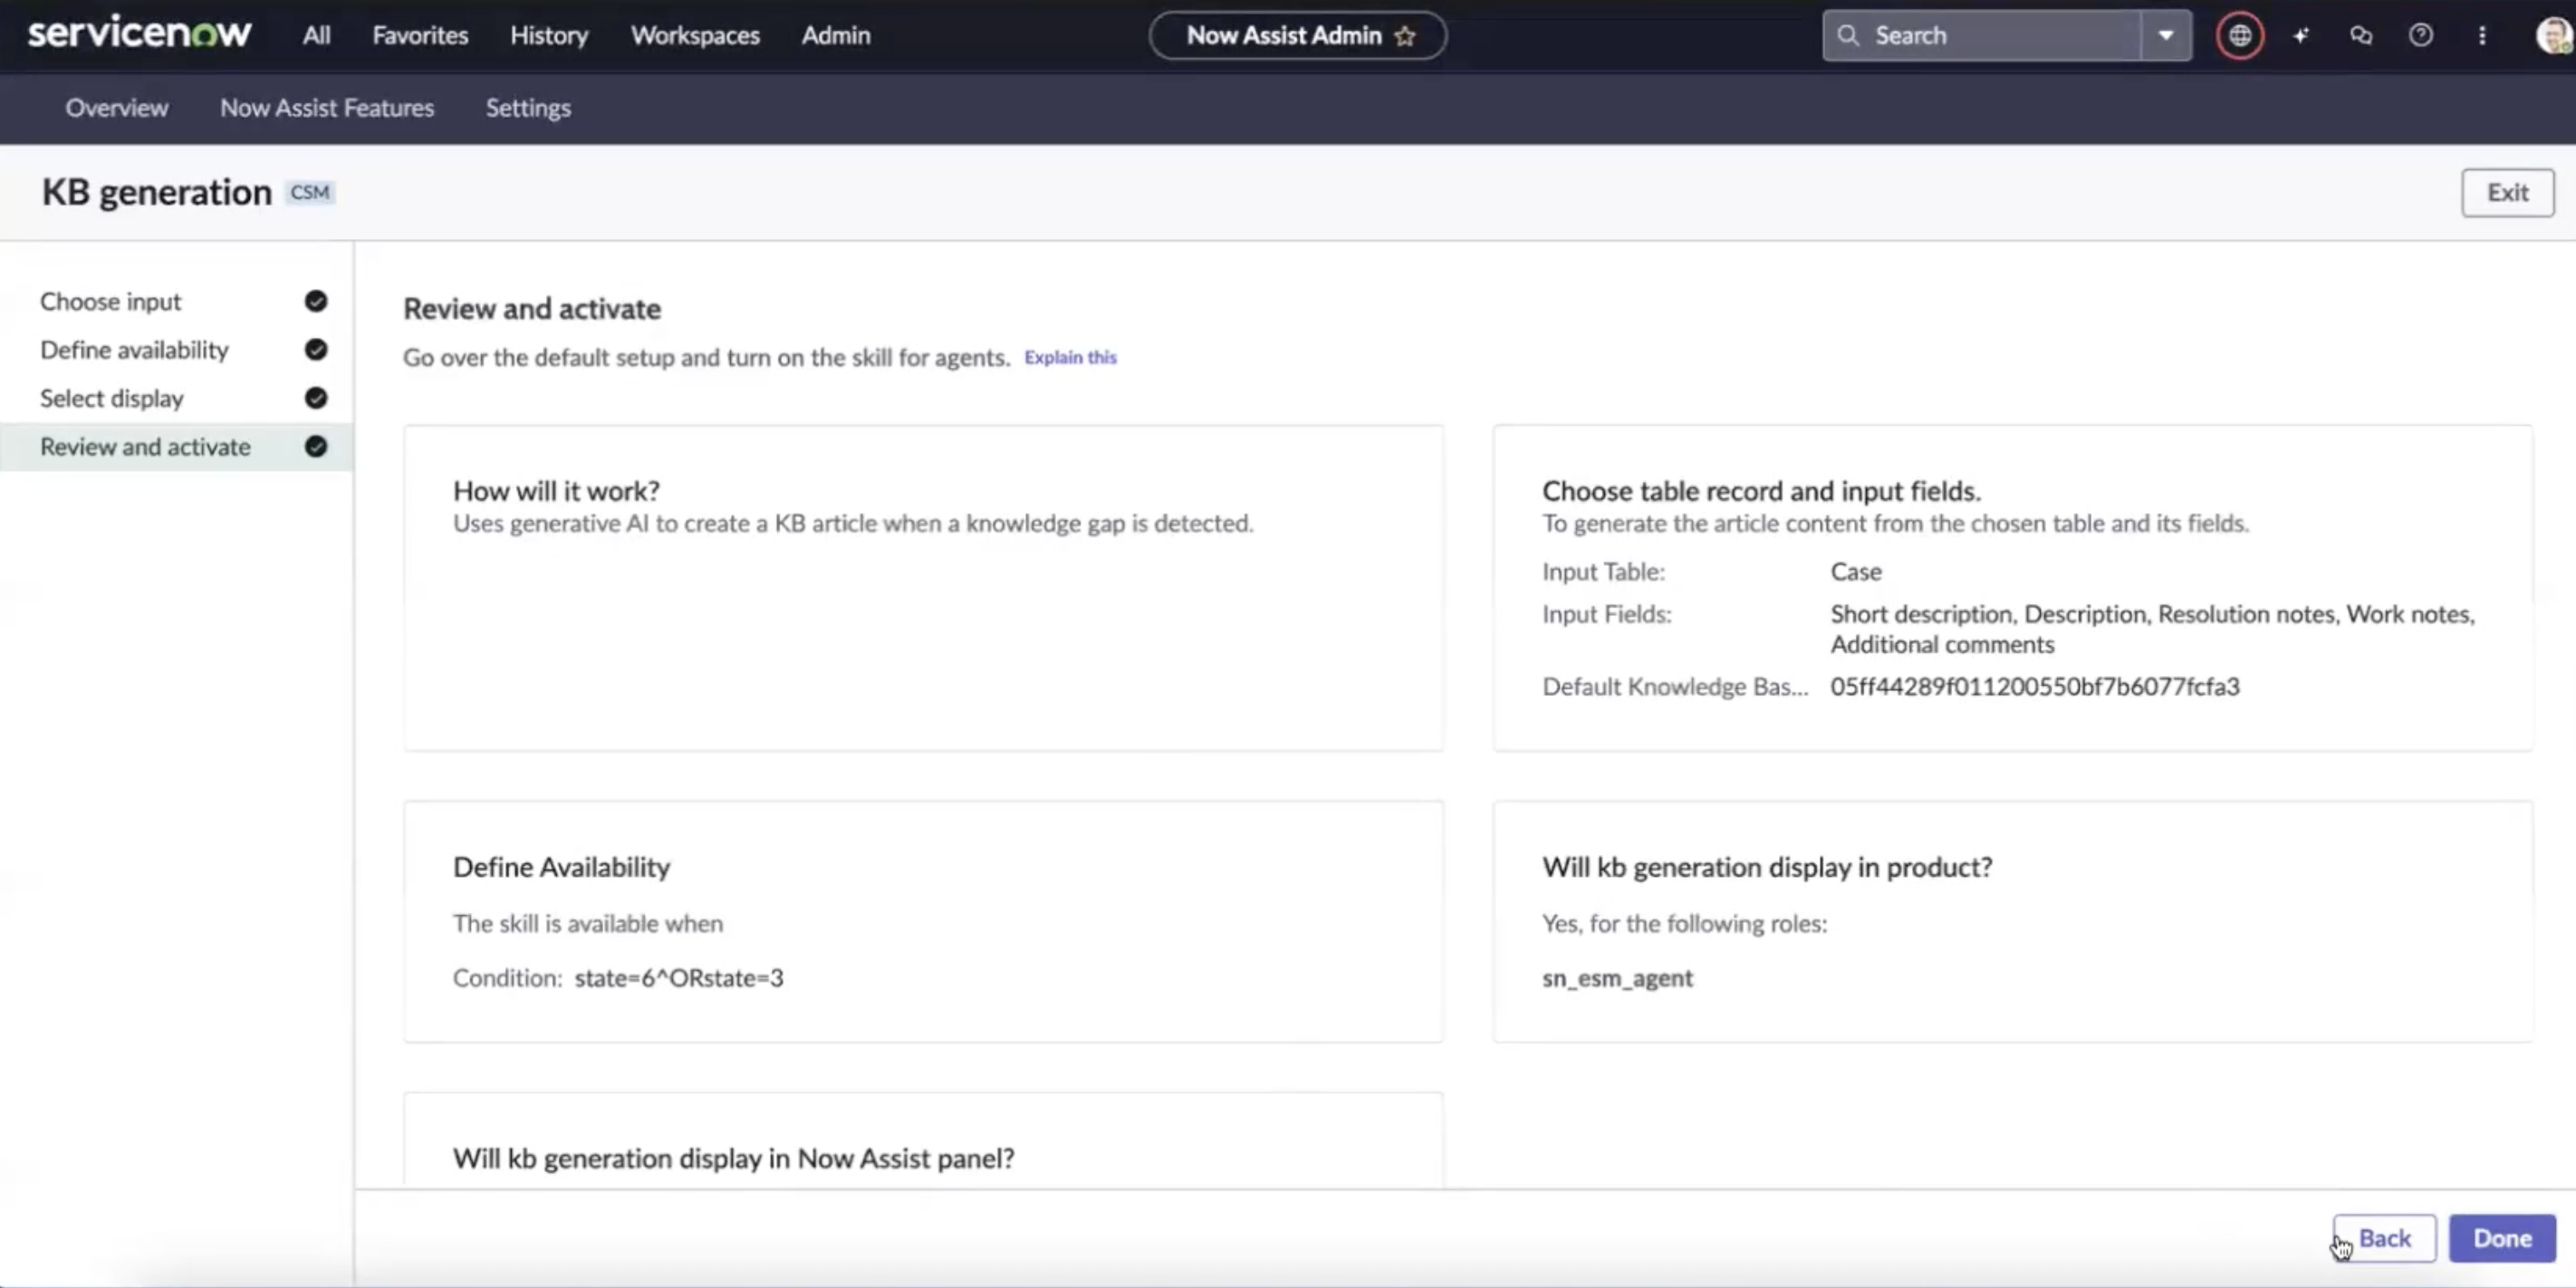The width and height of the screenshot is (2576, 1288).
Task: Open the user avatar profile menu
Action: tap(2553, 36)
